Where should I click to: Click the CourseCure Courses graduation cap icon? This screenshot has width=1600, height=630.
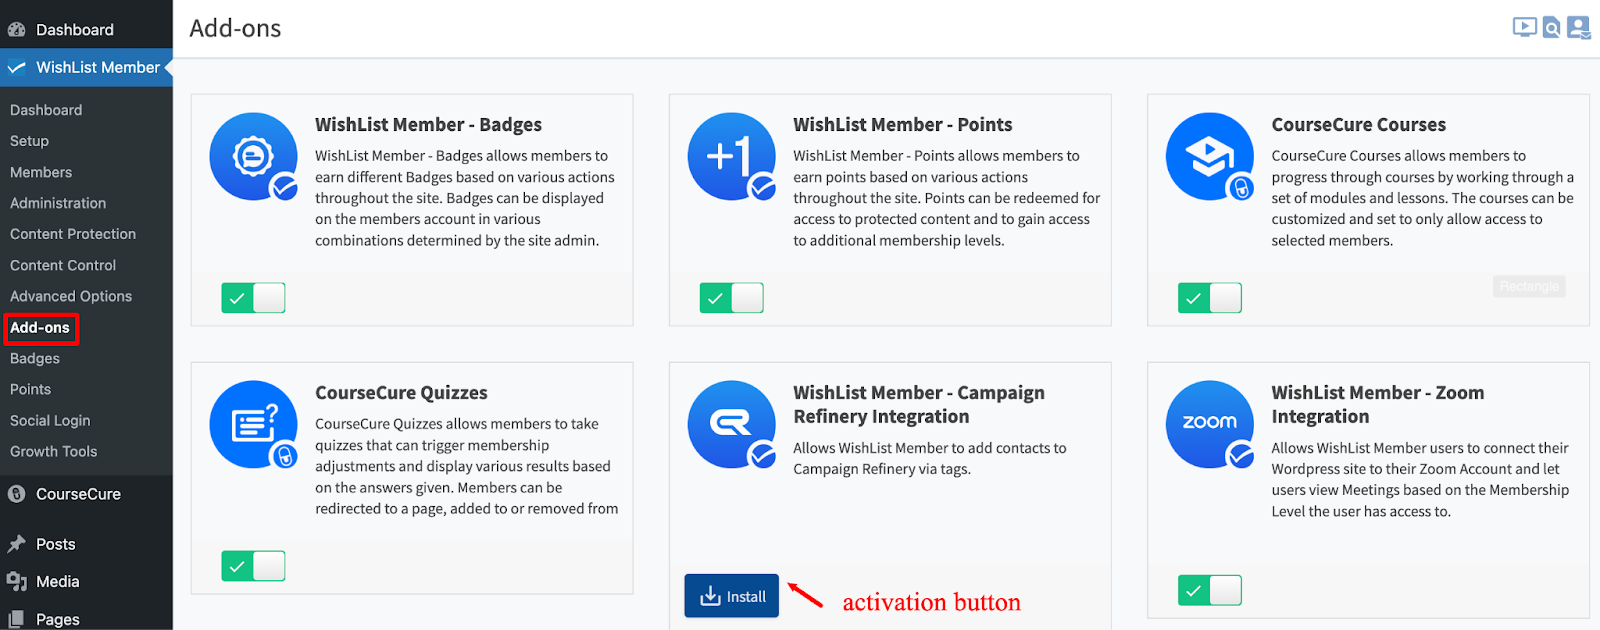1210,157
